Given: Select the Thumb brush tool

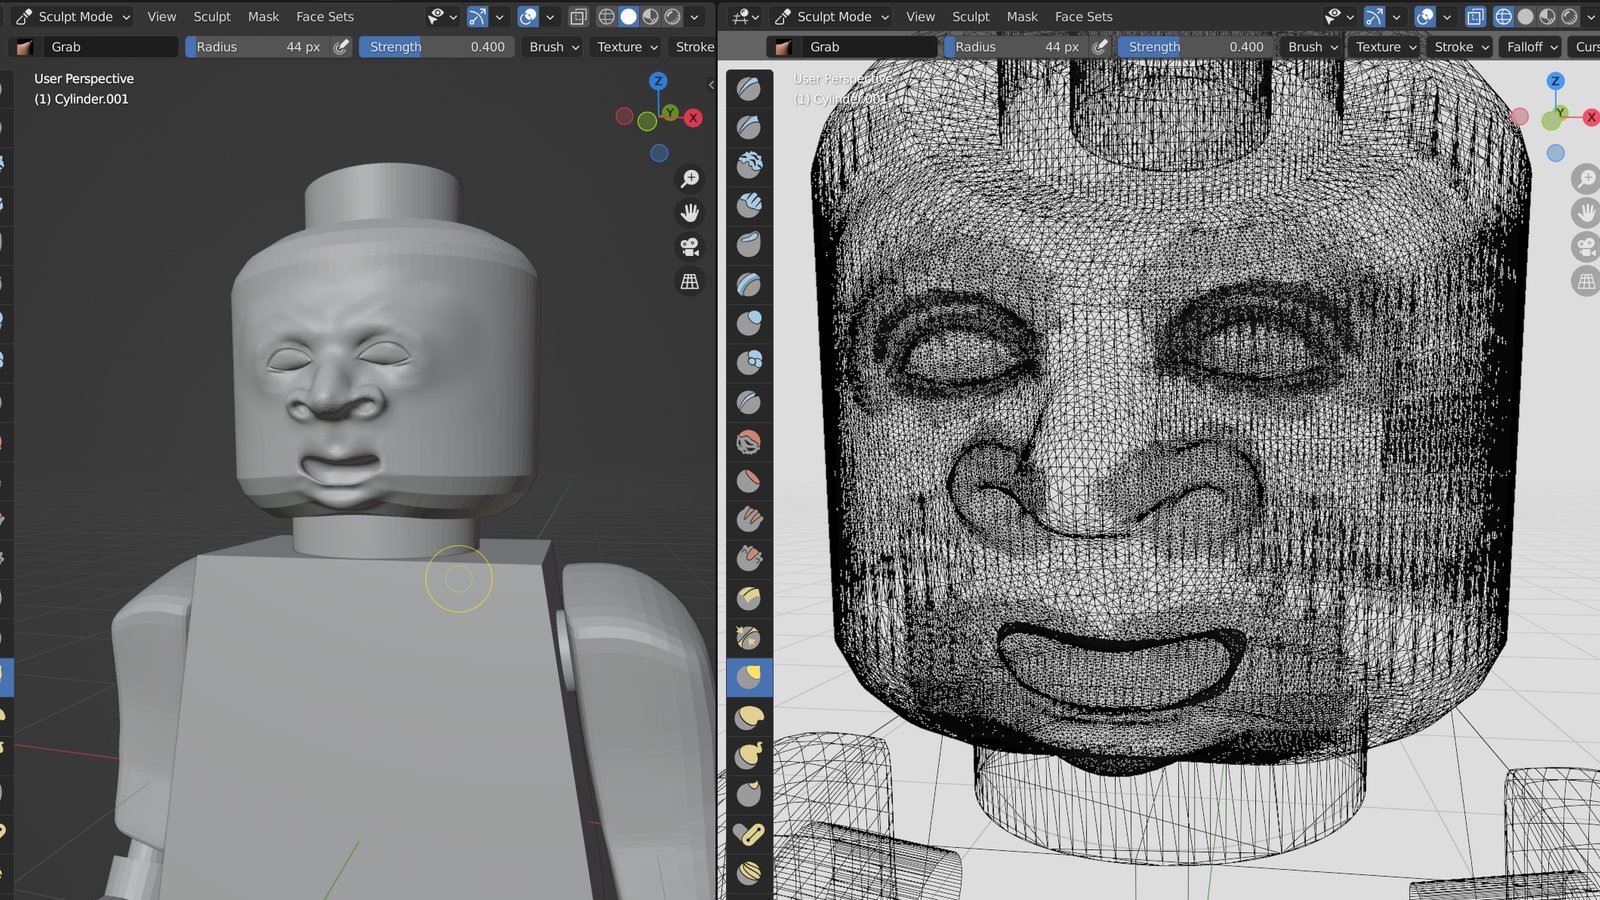Looking at the screenshot, I should point(749,794).
